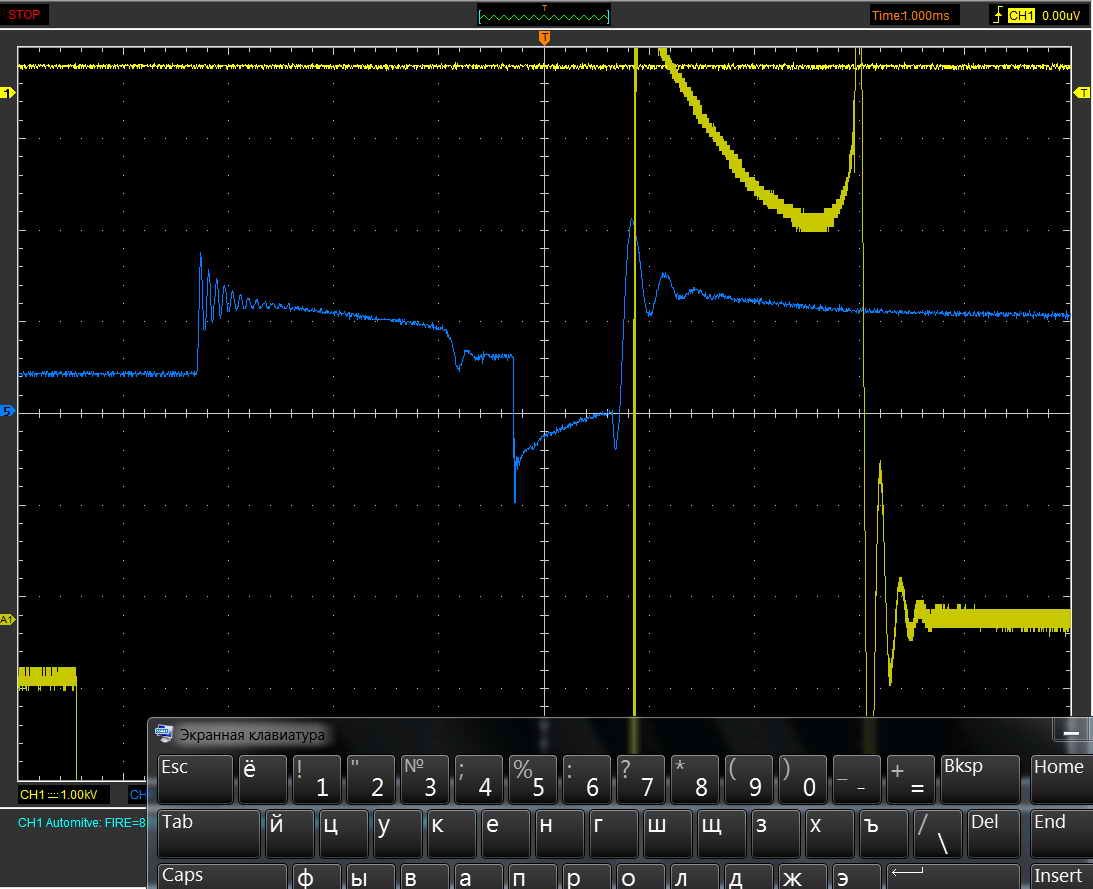Click the red STOP acquisition indicator
Screen dimensions: 1093x889
click(x=25, y=15)
